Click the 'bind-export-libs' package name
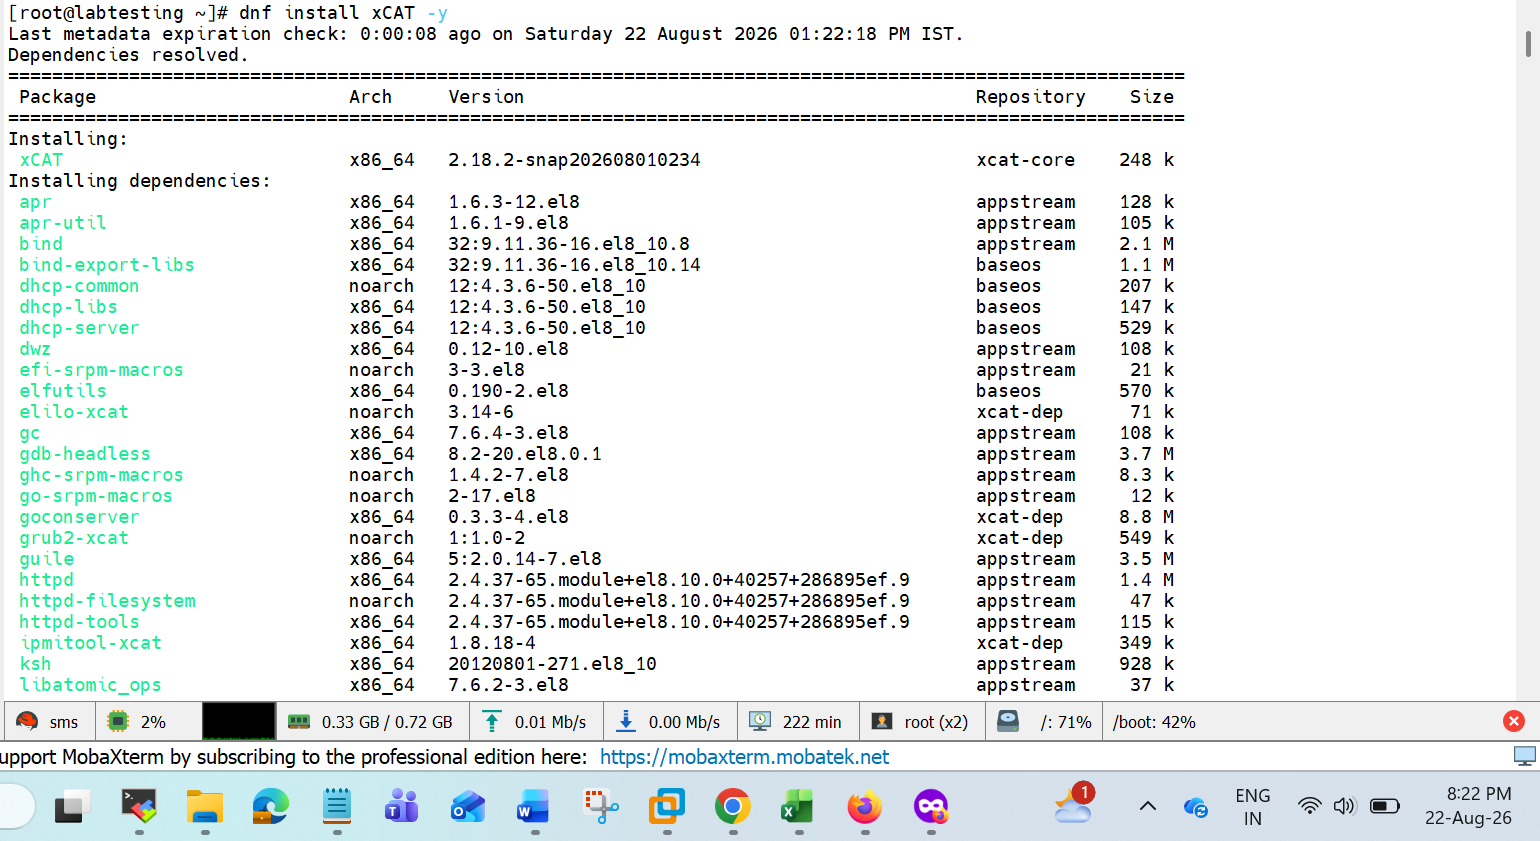The image size is (1540, 841). pyautogui.click(x=107, y=265)
